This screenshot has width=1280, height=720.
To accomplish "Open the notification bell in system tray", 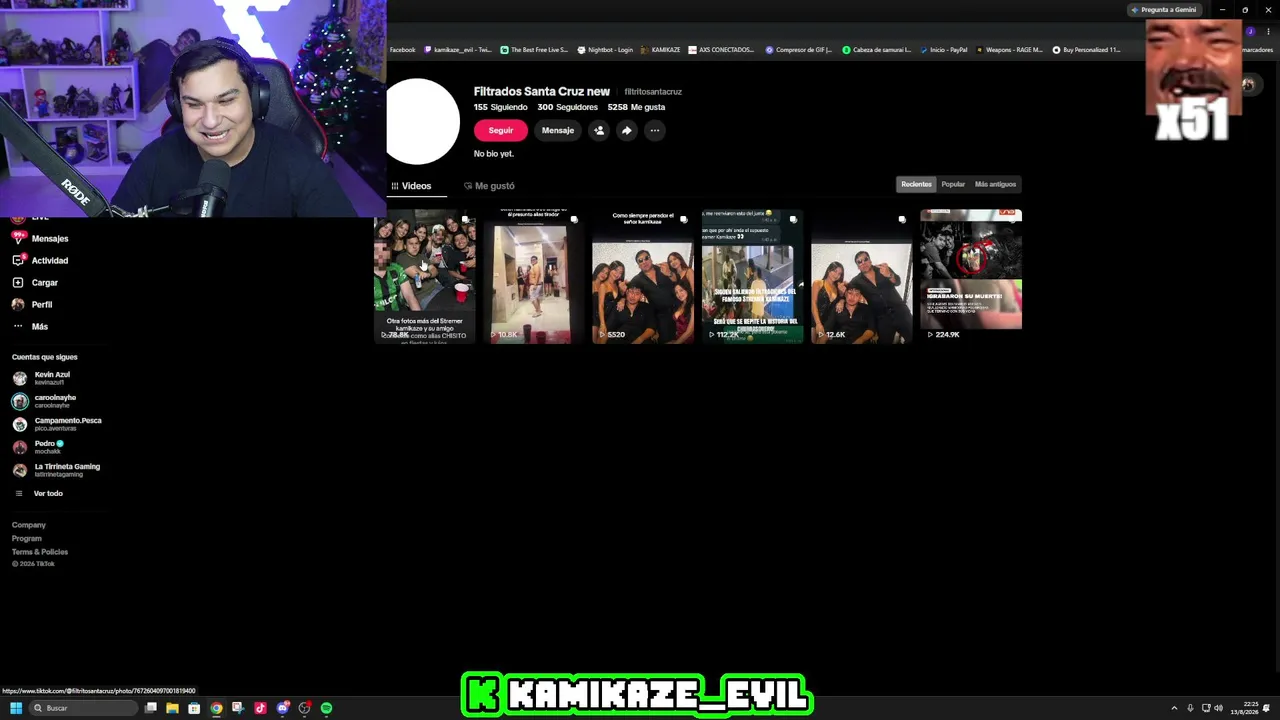I will (1266, 708).
